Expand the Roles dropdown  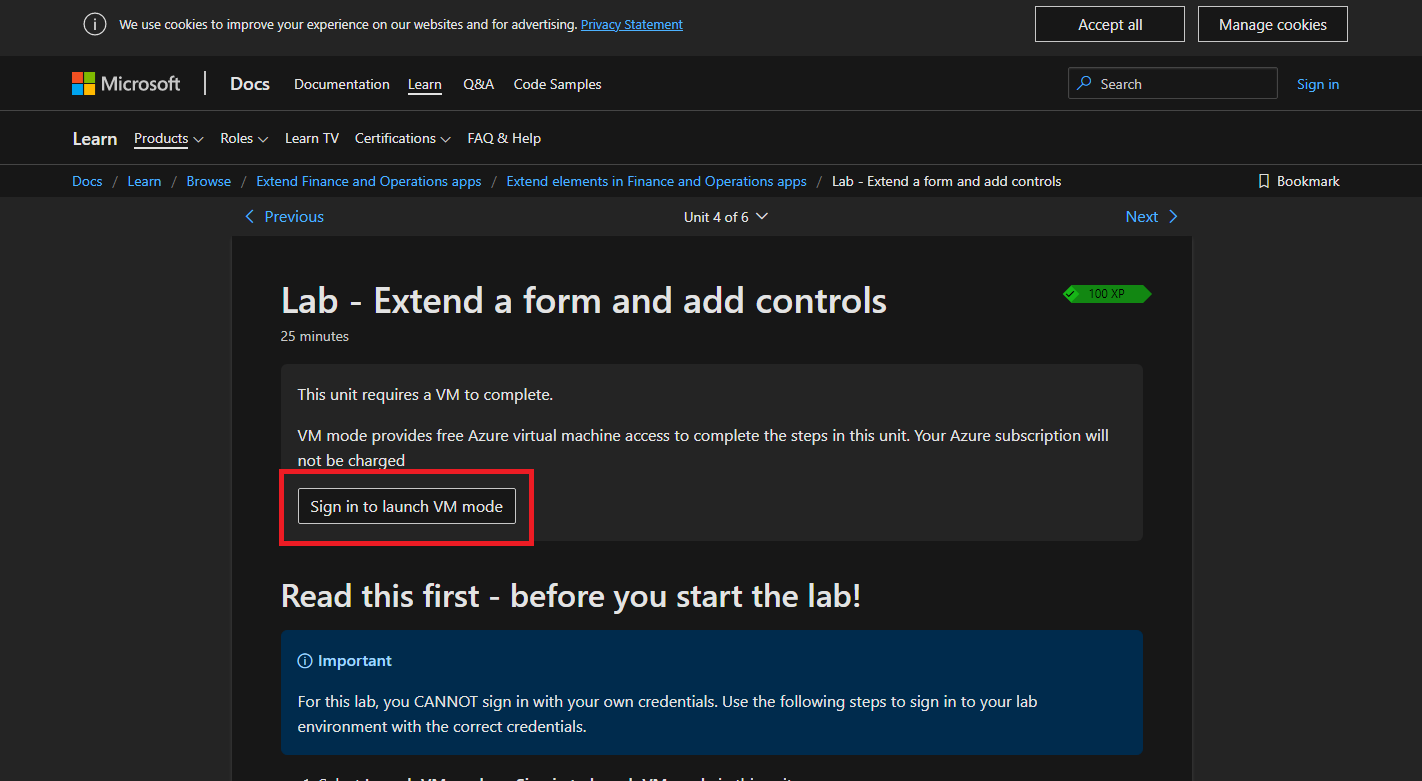244,139
